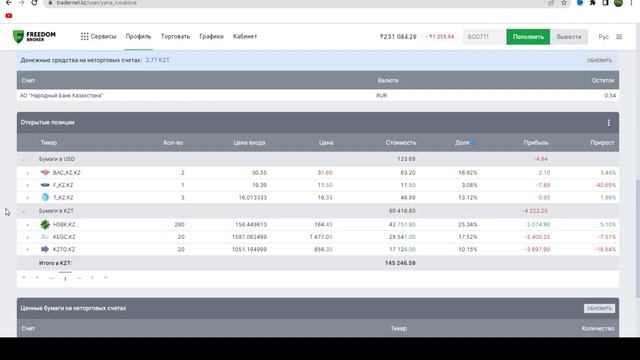
Task: Sort by the Прибыль column header
Action: click(x=536, y=142)
